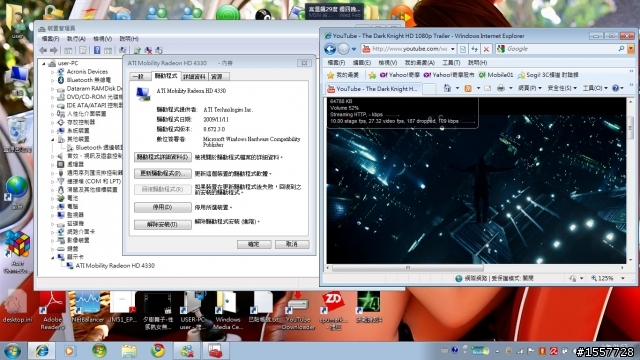Expand the IDE ATA/ATAPI controllers node
Screen dimensions: 640x360
[x=52, y=106]
